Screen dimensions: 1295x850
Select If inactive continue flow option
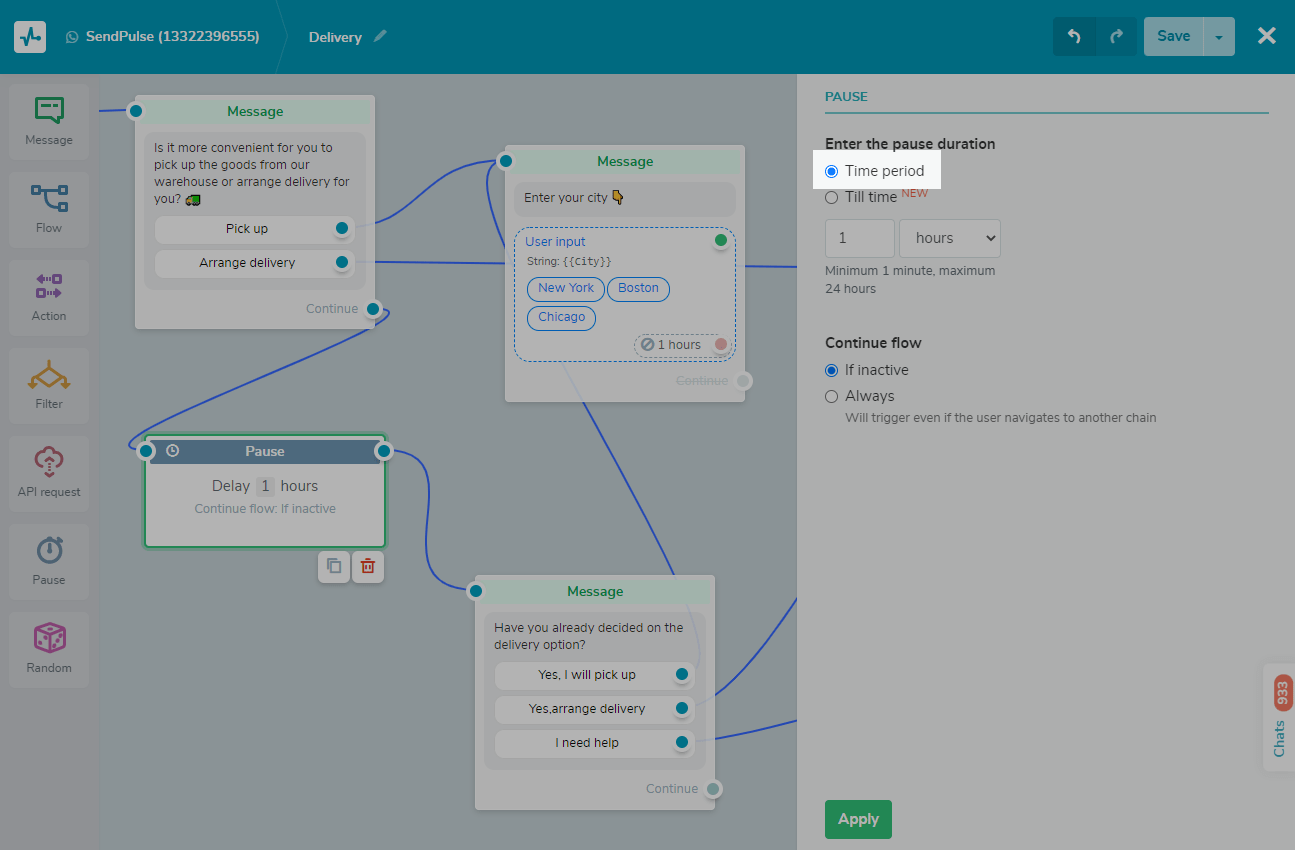point(831,370)
